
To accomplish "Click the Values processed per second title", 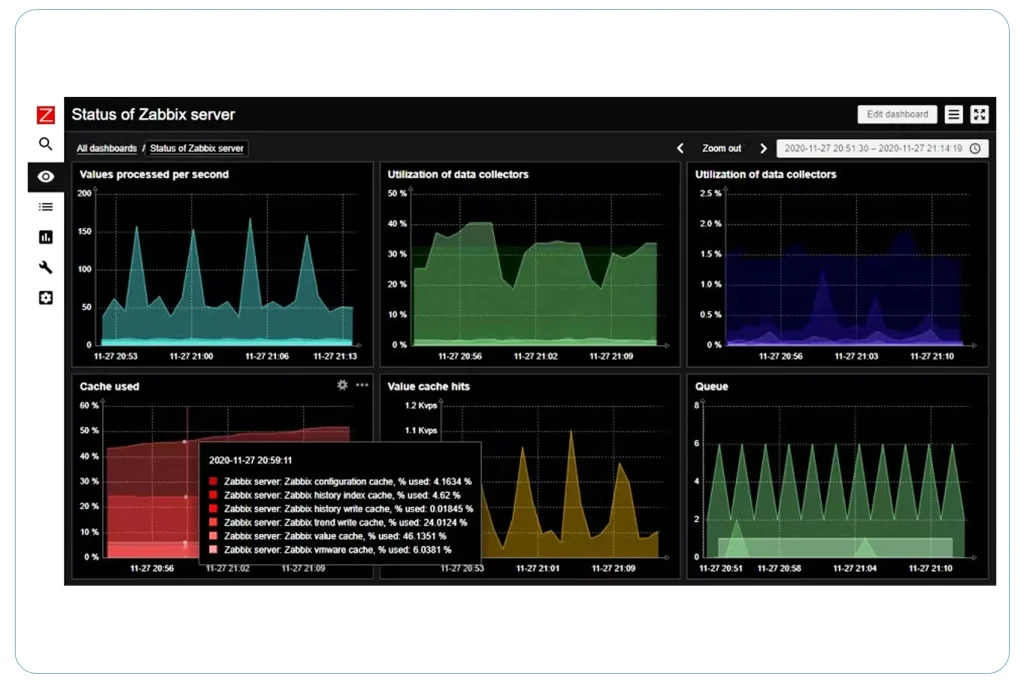I will (x=154, y=174).
